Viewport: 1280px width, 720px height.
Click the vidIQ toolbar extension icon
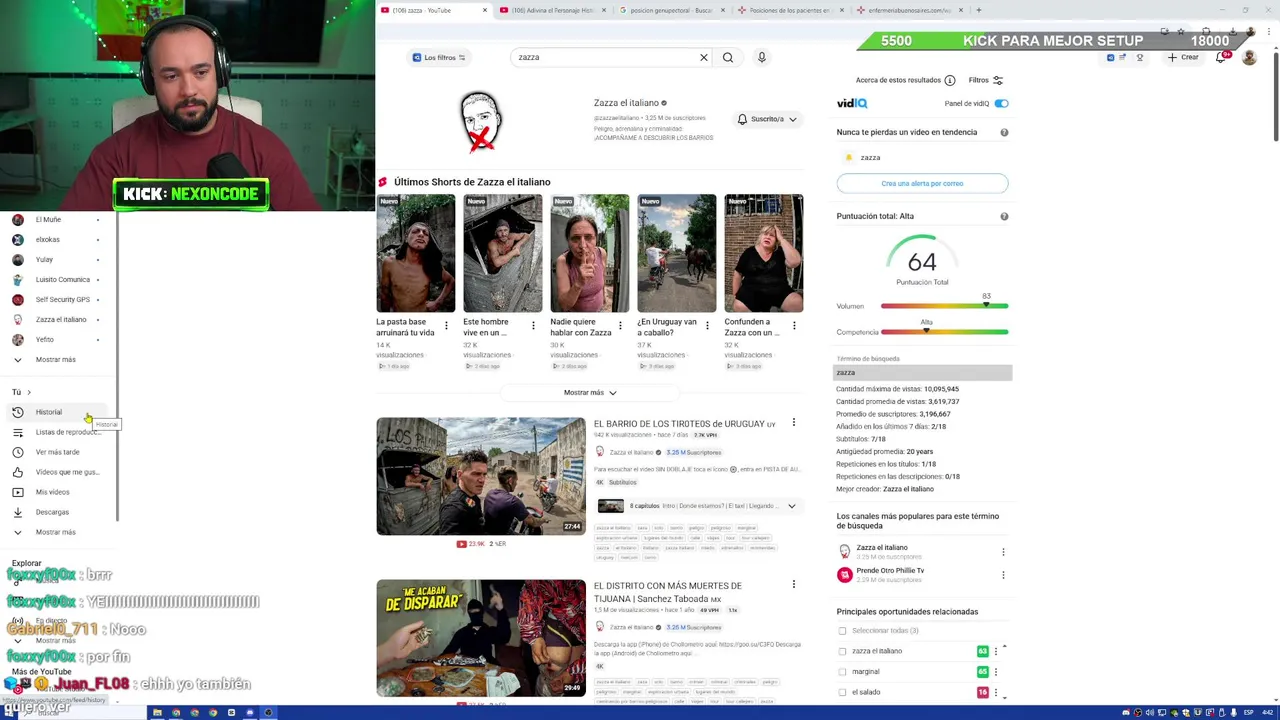click(x=1111, y=57)
